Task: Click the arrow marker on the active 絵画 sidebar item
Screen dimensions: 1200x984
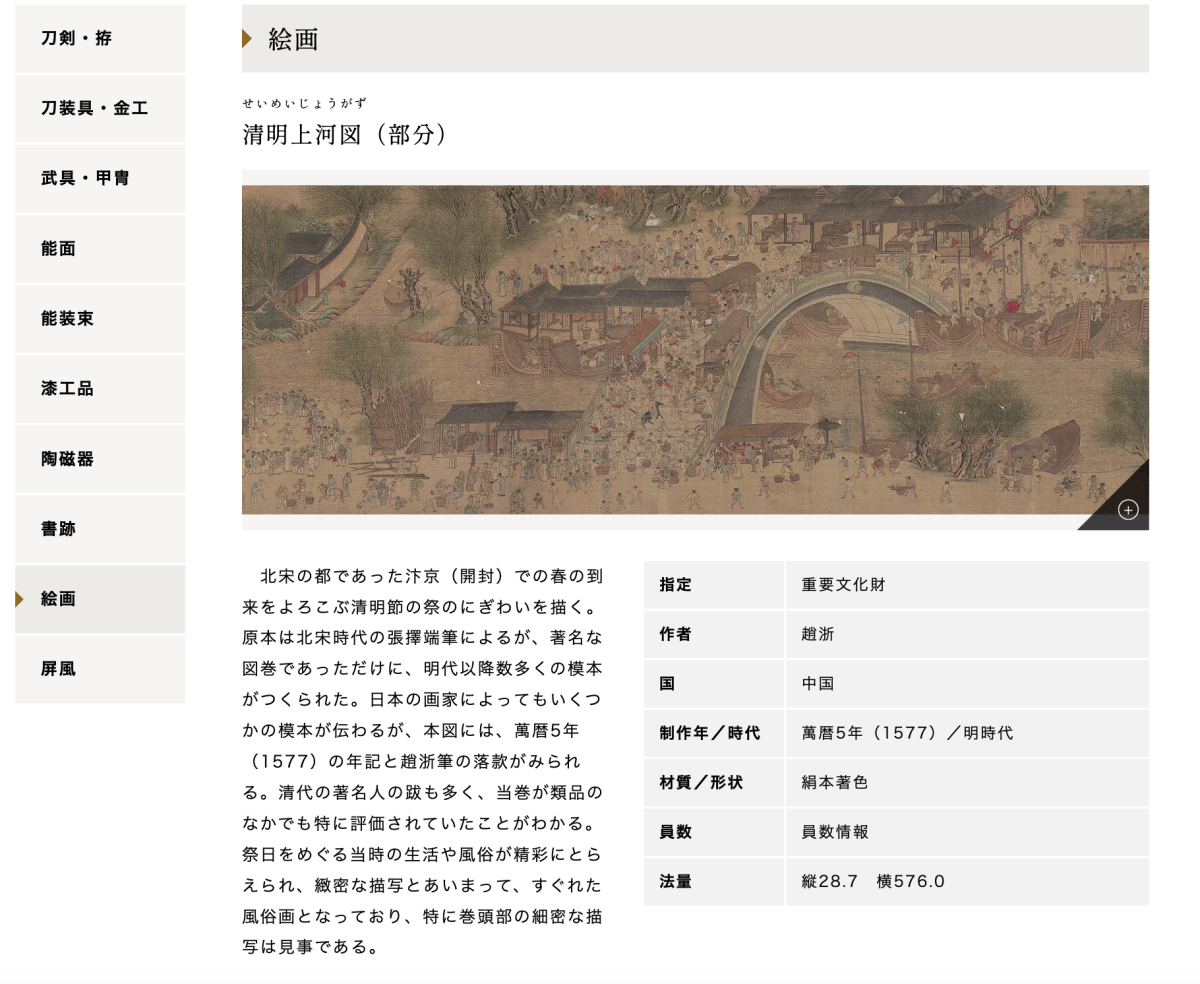Action: [19, 599]
